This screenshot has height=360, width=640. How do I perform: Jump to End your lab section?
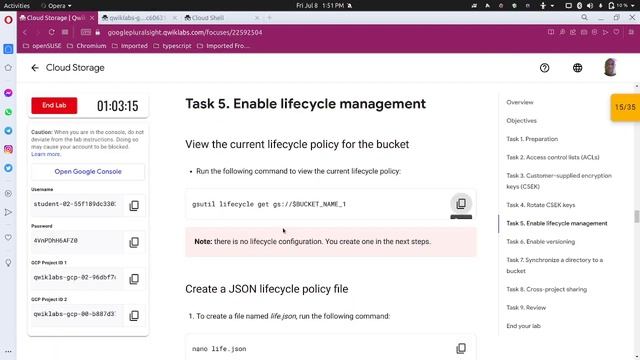(x=523, y=326)
